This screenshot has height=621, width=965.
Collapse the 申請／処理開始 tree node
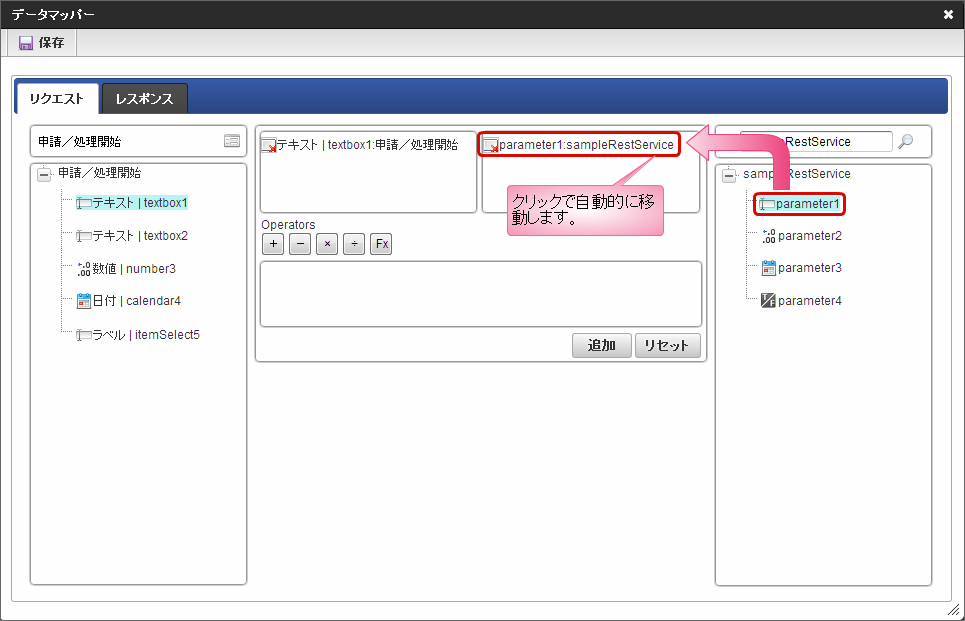coord(44,174)
